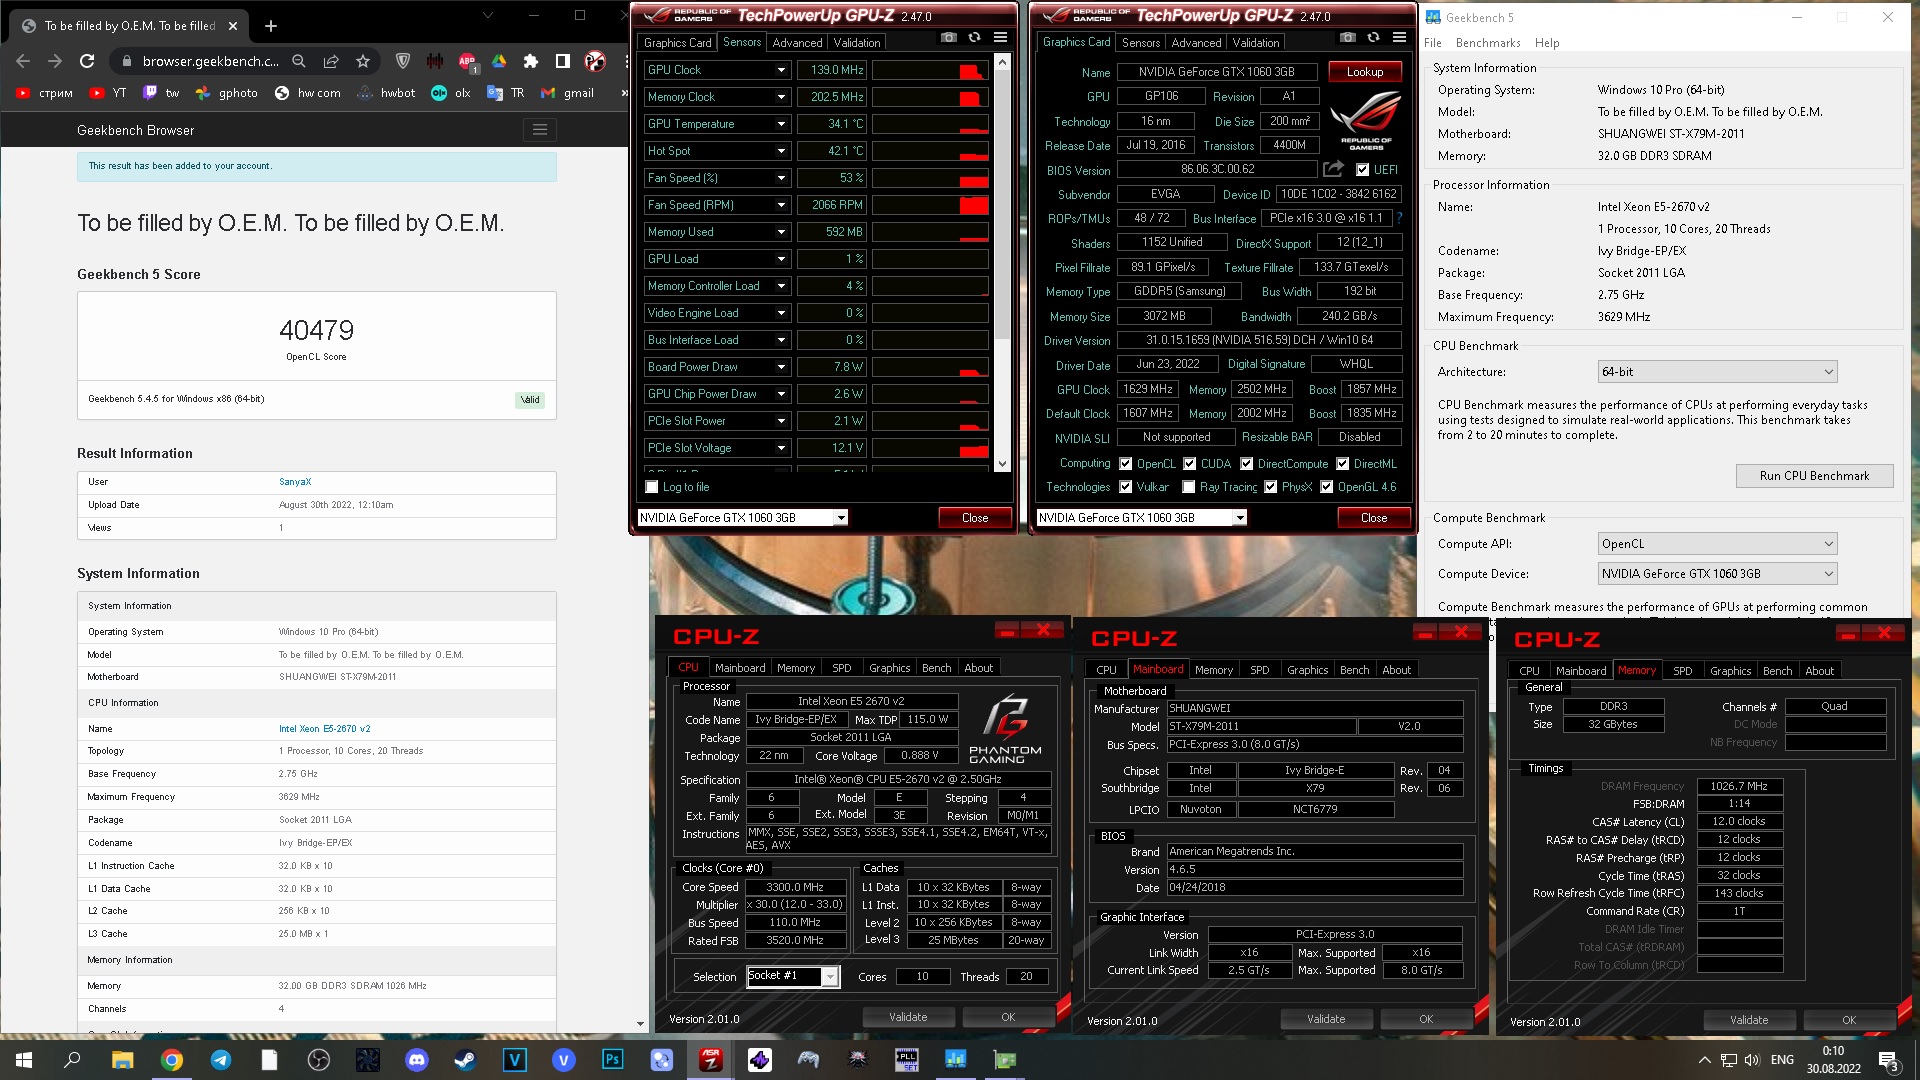1920x1080 pixels.
Task: Open new Chrome tab with plus icon
Action: pyautogui.click(x=271, y=26)
